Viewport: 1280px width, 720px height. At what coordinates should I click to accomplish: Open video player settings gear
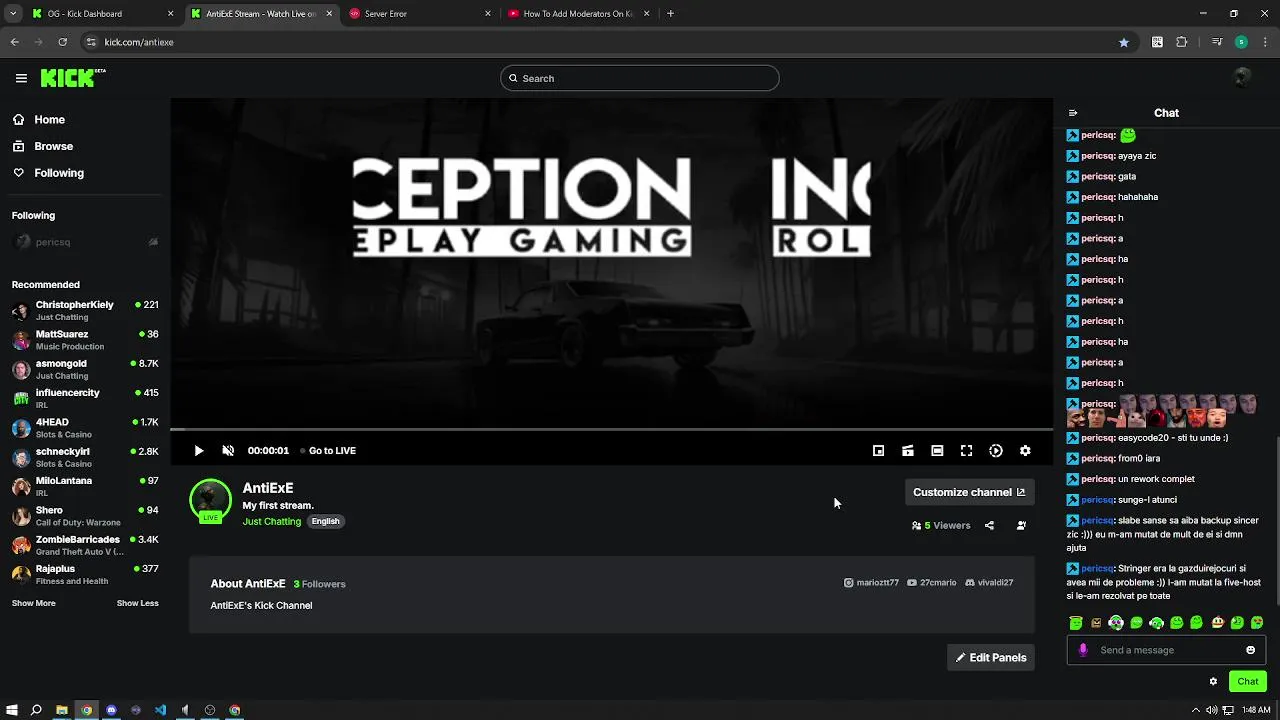point(1025,451)
